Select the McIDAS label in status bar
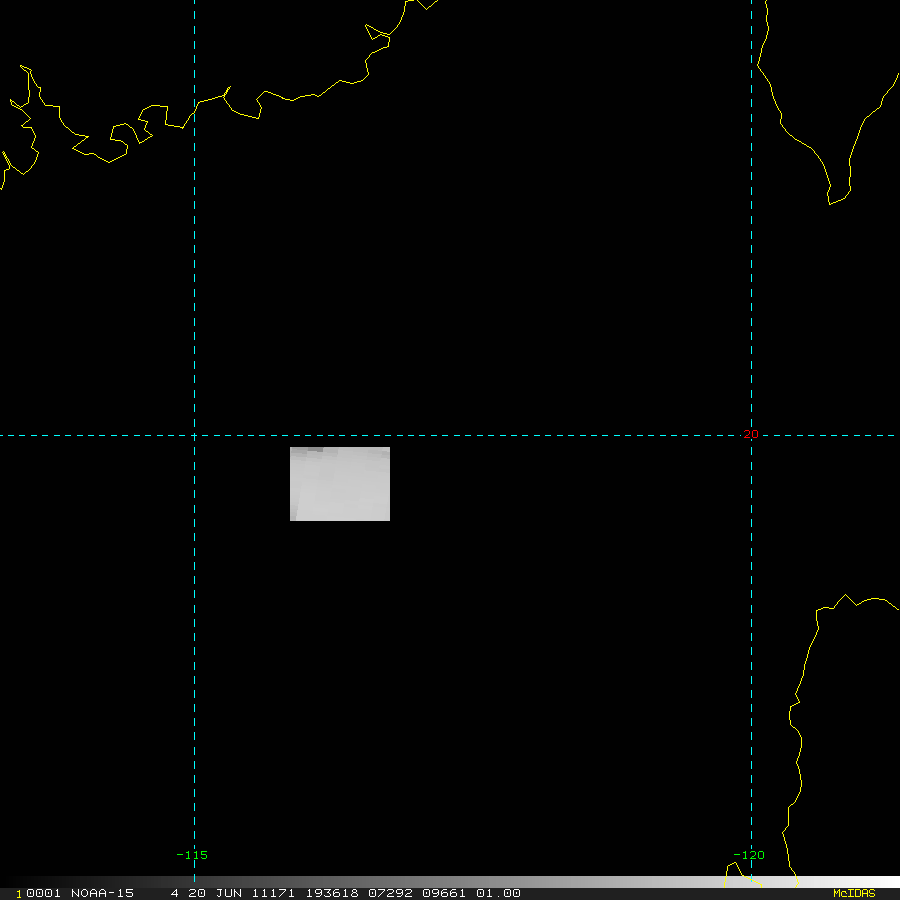Viewport: 900px width, 900px height. click(854, 893)
